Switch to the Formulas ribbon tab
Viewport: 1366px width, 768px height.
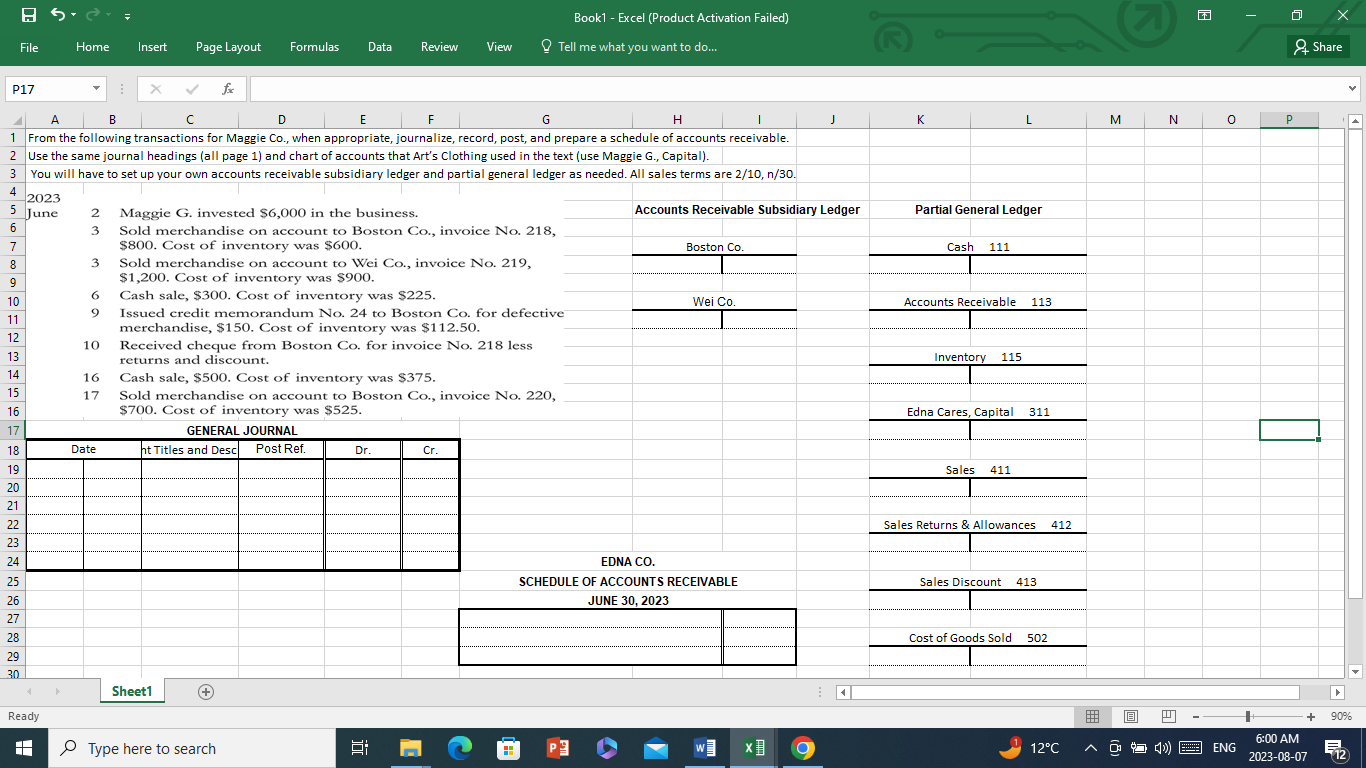(x=314, y=46)
